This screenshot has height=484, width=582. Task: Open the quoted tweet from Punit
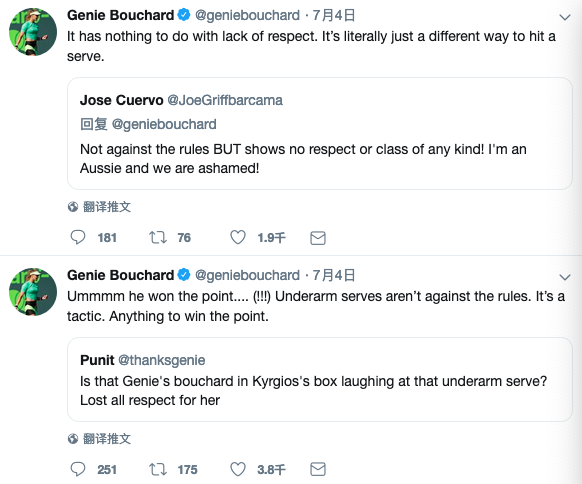[x=320, y=379]
